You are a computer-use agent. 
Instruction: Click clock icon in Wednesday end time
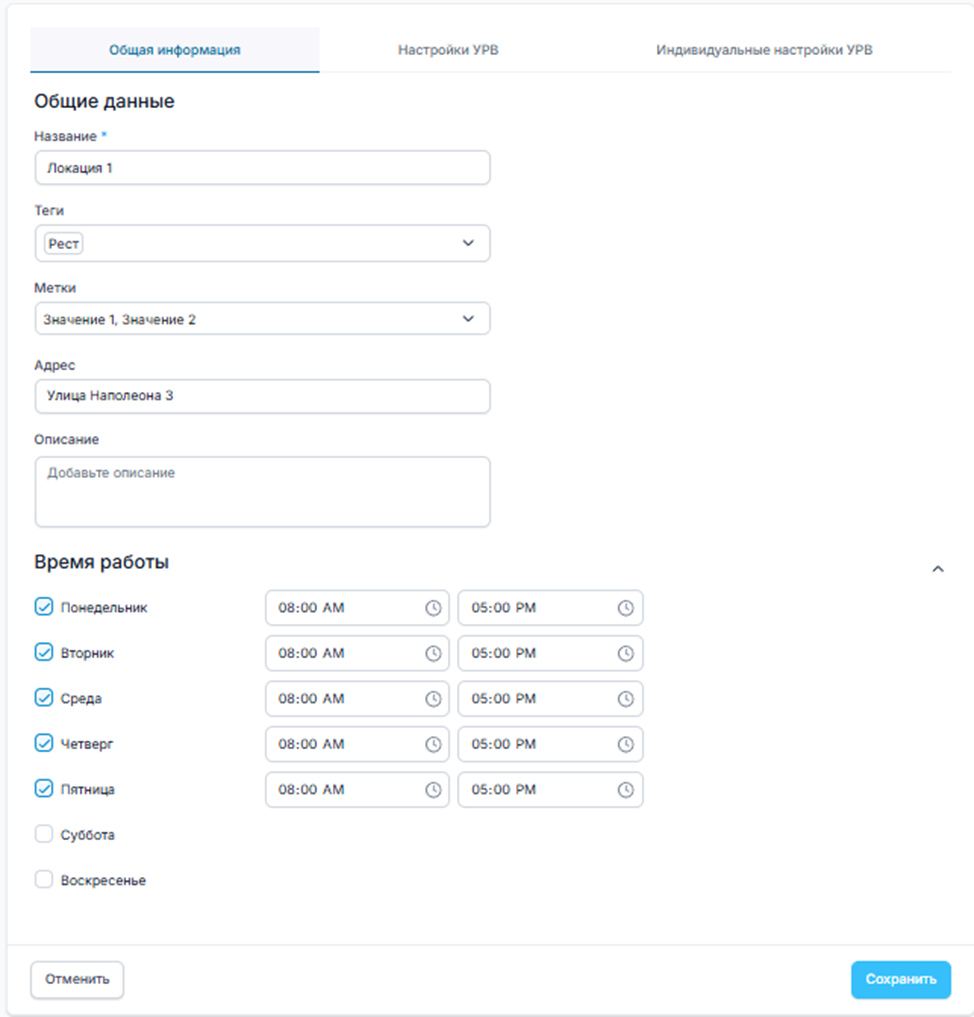coord(625,699)
